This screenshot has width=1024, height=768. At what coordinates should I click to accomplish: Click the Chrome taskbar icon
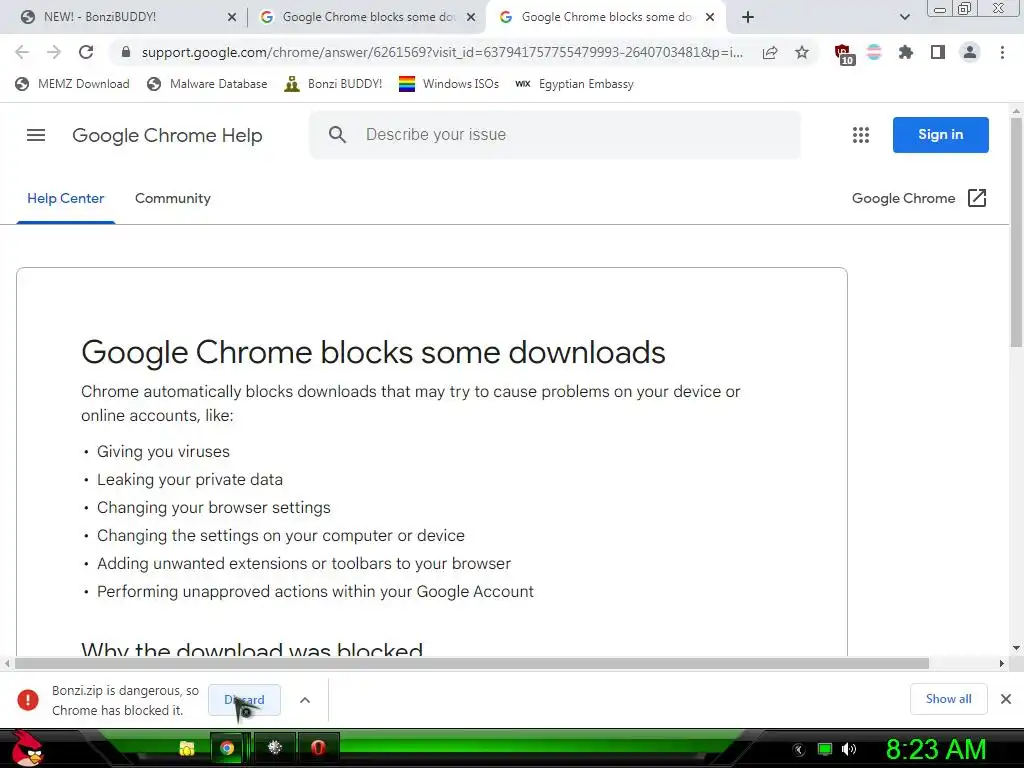point(227,748)
